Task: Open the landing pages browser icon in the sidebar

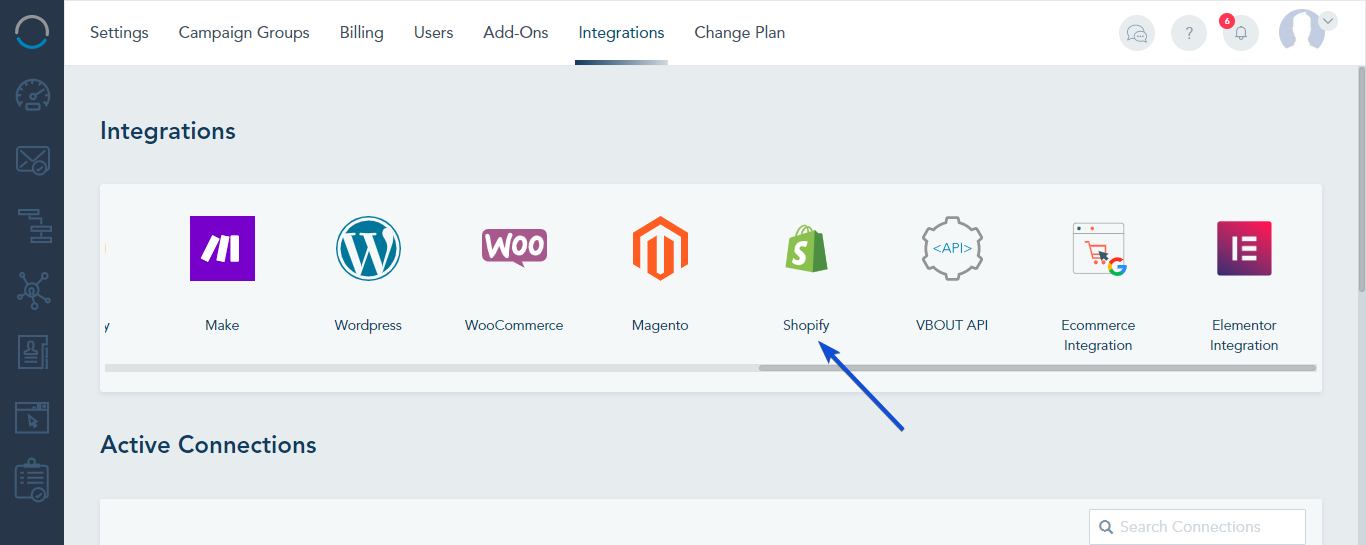Action: click(32, 417)
